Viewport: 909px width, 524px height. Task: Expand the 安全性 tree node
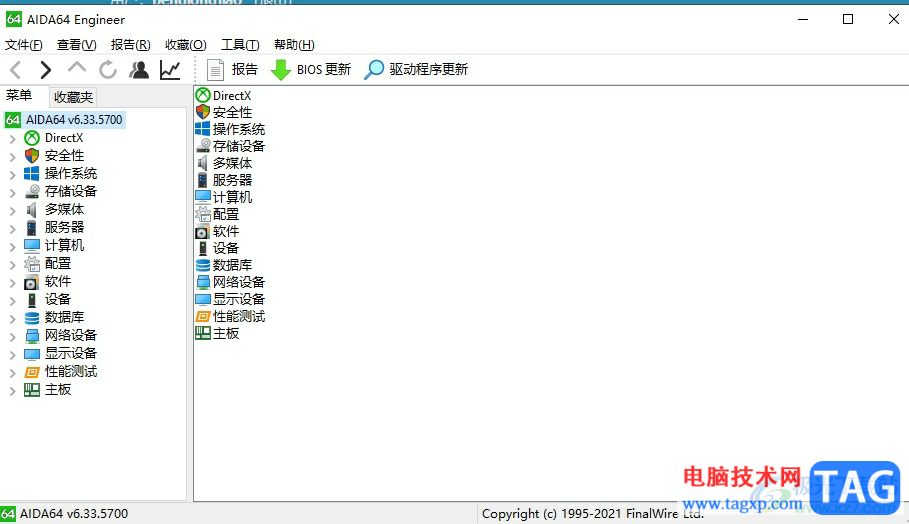coord(12,157)
